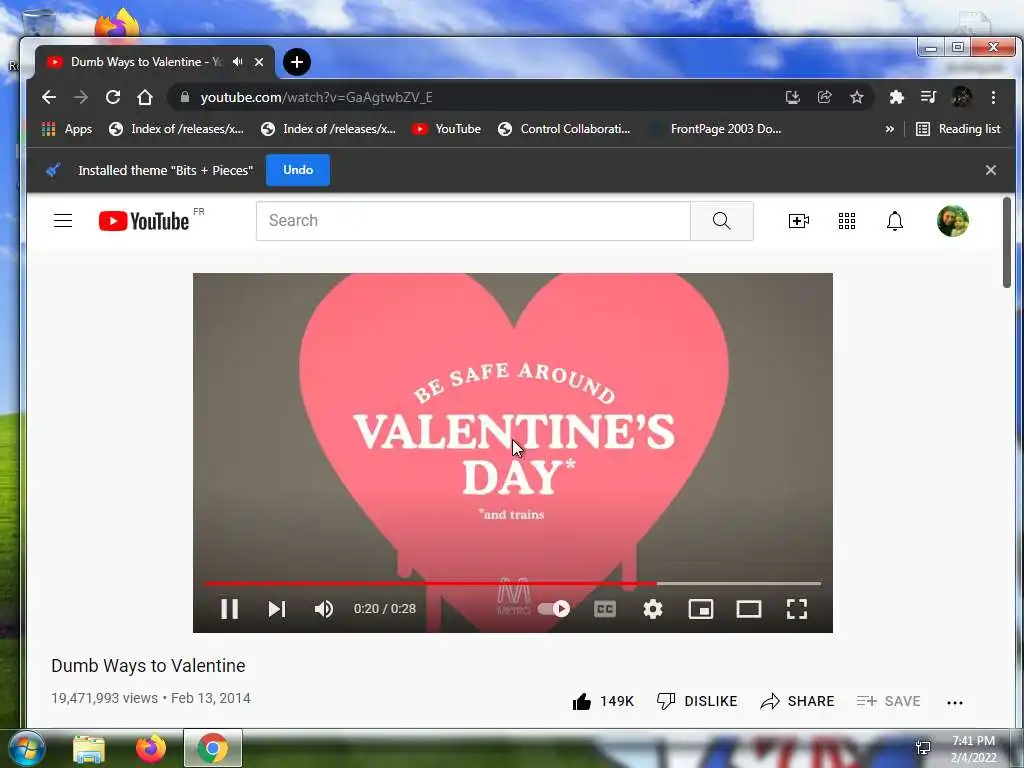Open first Index of /releases bookmark
Screen dimensions: 1024x768
tap(176, 129)
